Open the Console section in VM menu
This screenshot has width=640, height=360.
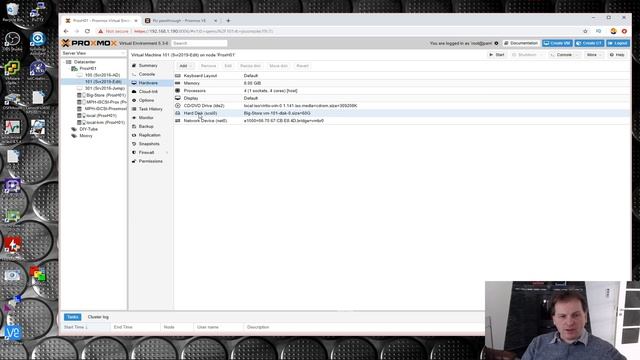(147, 74)
